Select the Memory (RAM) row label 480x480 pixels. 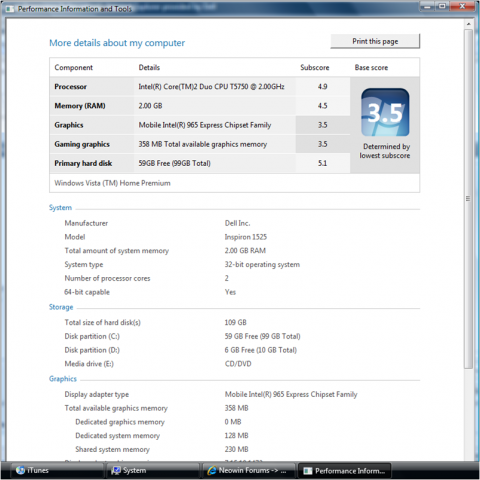coord(80,106)
